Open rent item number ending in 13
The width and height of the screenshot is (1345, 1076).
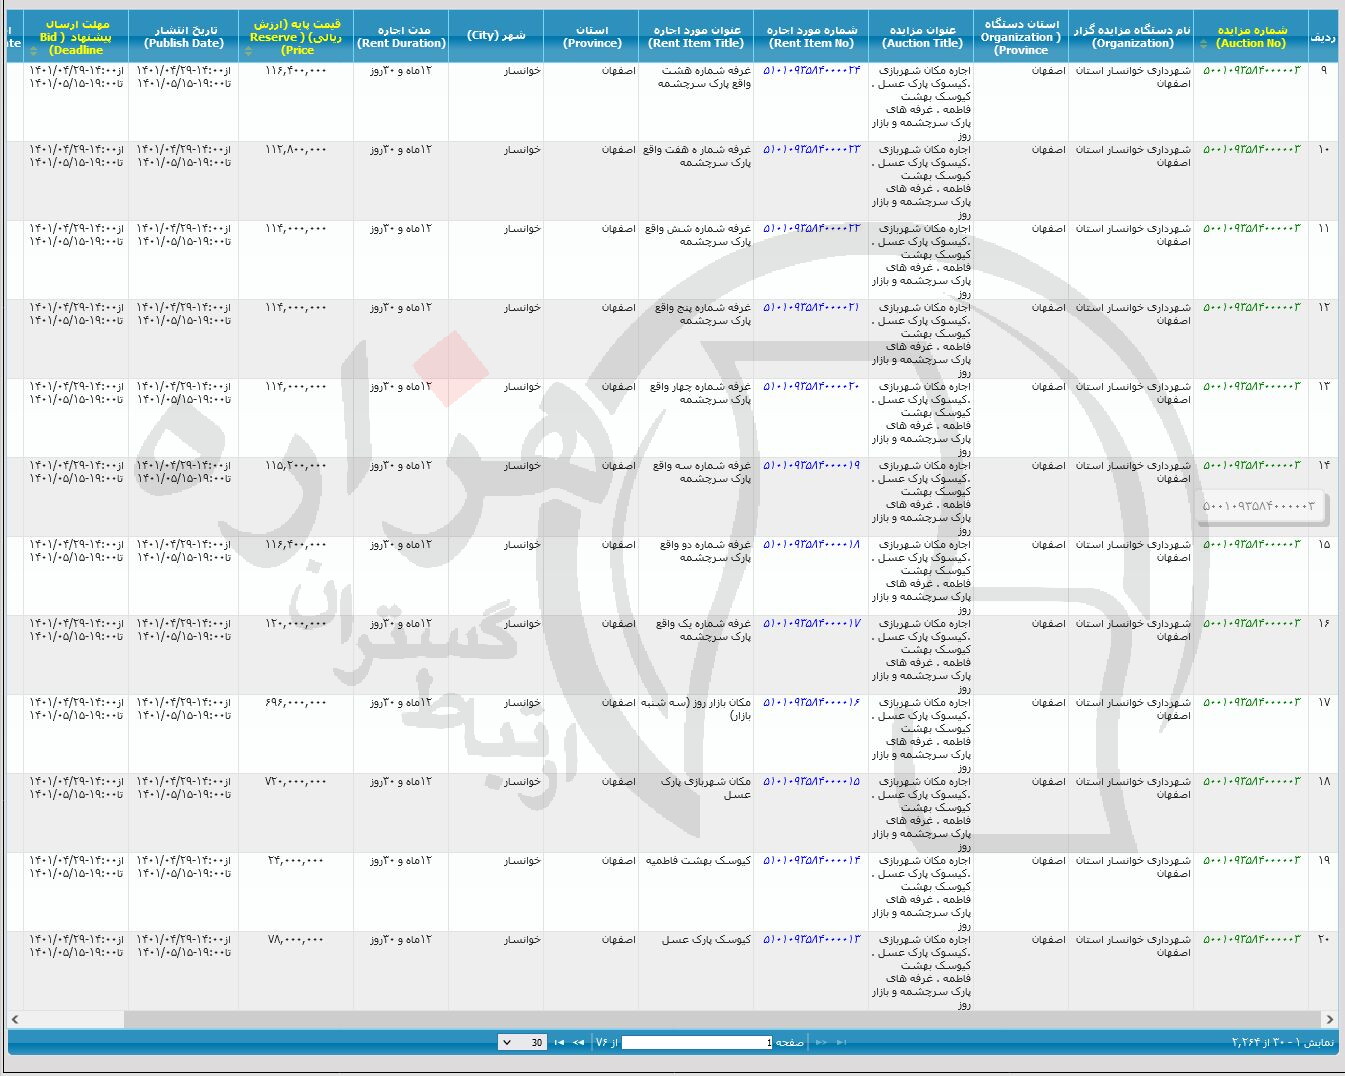(811, 940)
